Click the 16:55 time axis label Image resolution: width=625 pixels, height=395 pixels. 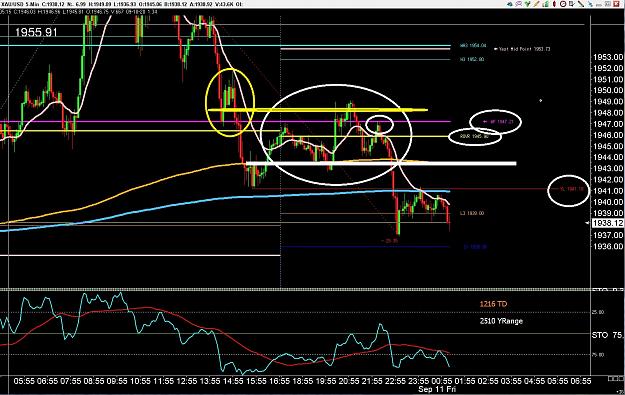[x=279, y=381]
